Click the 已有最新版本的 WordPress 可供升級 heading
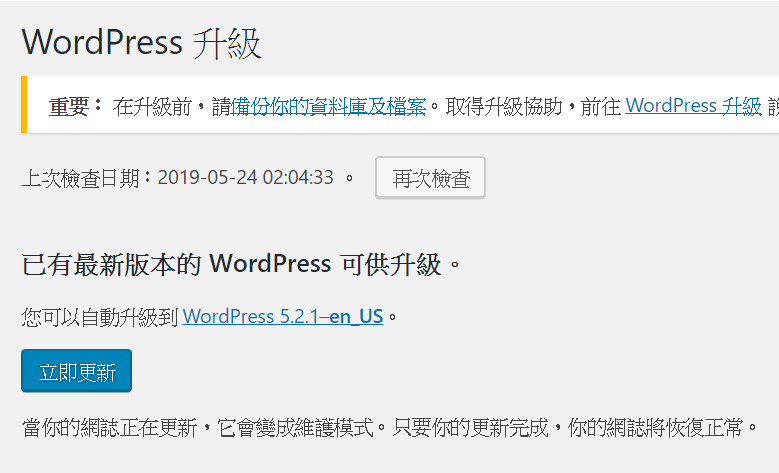The width and height of the screenshot is (779, 473). [241, 264]
